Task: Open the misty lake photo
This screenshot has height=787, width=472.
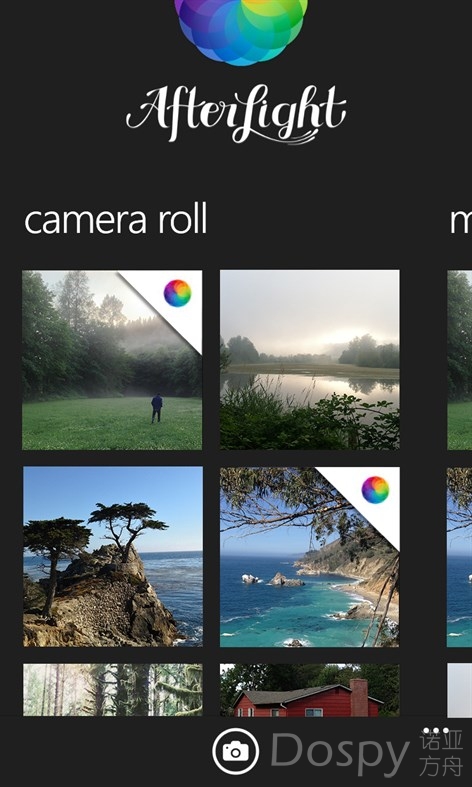Action: point(310,360)
